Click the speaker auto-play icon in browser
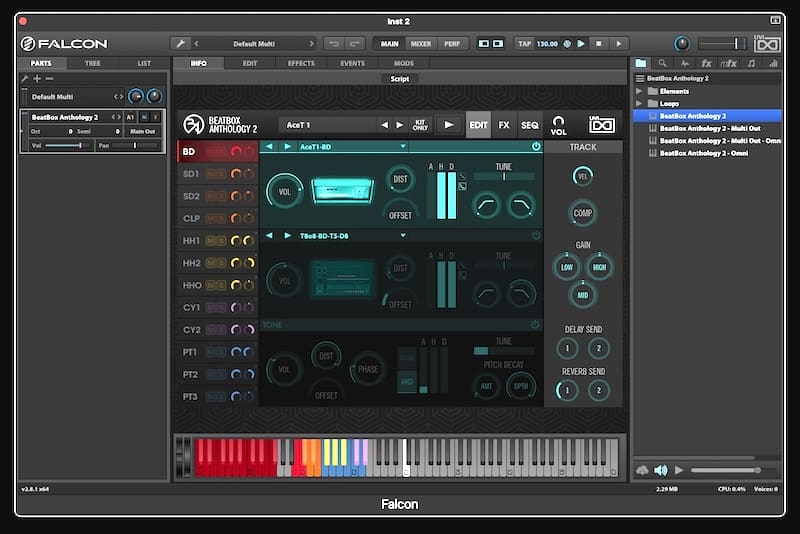 [x=661, y=470]
